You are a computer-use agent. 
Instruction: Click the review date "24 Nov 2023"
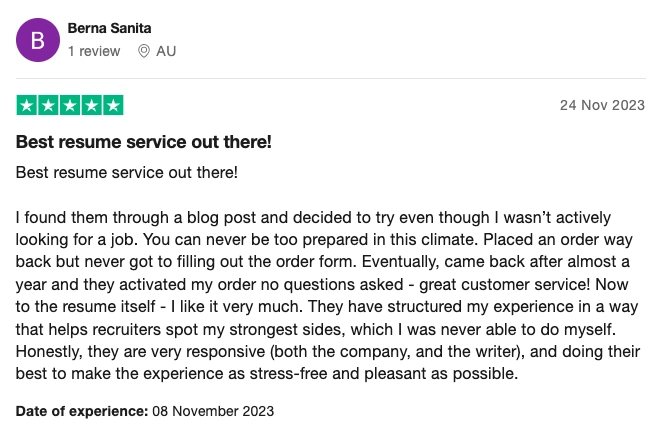point(602,105)
